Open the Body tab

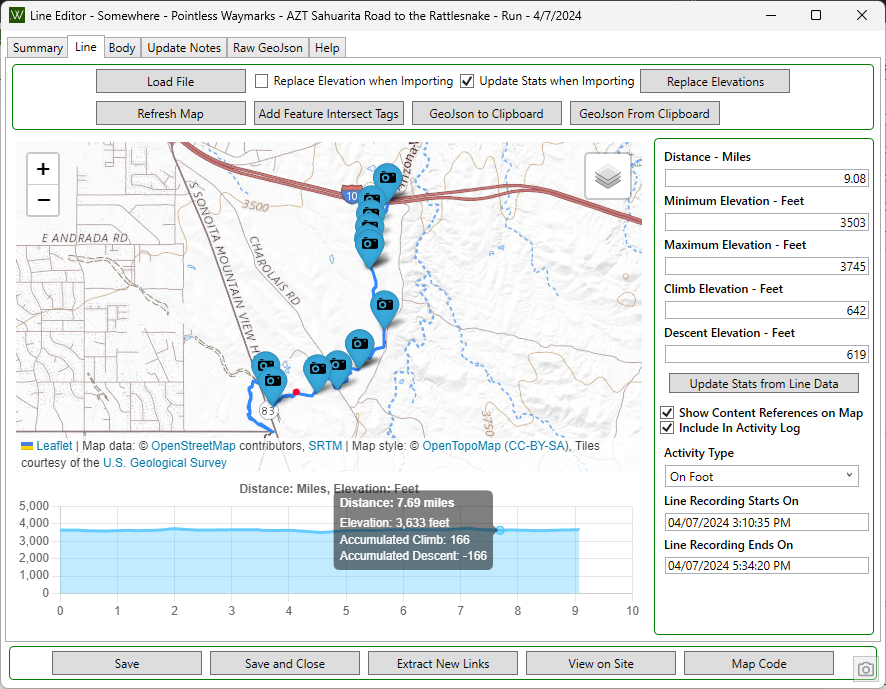click(x=122, y=48)
